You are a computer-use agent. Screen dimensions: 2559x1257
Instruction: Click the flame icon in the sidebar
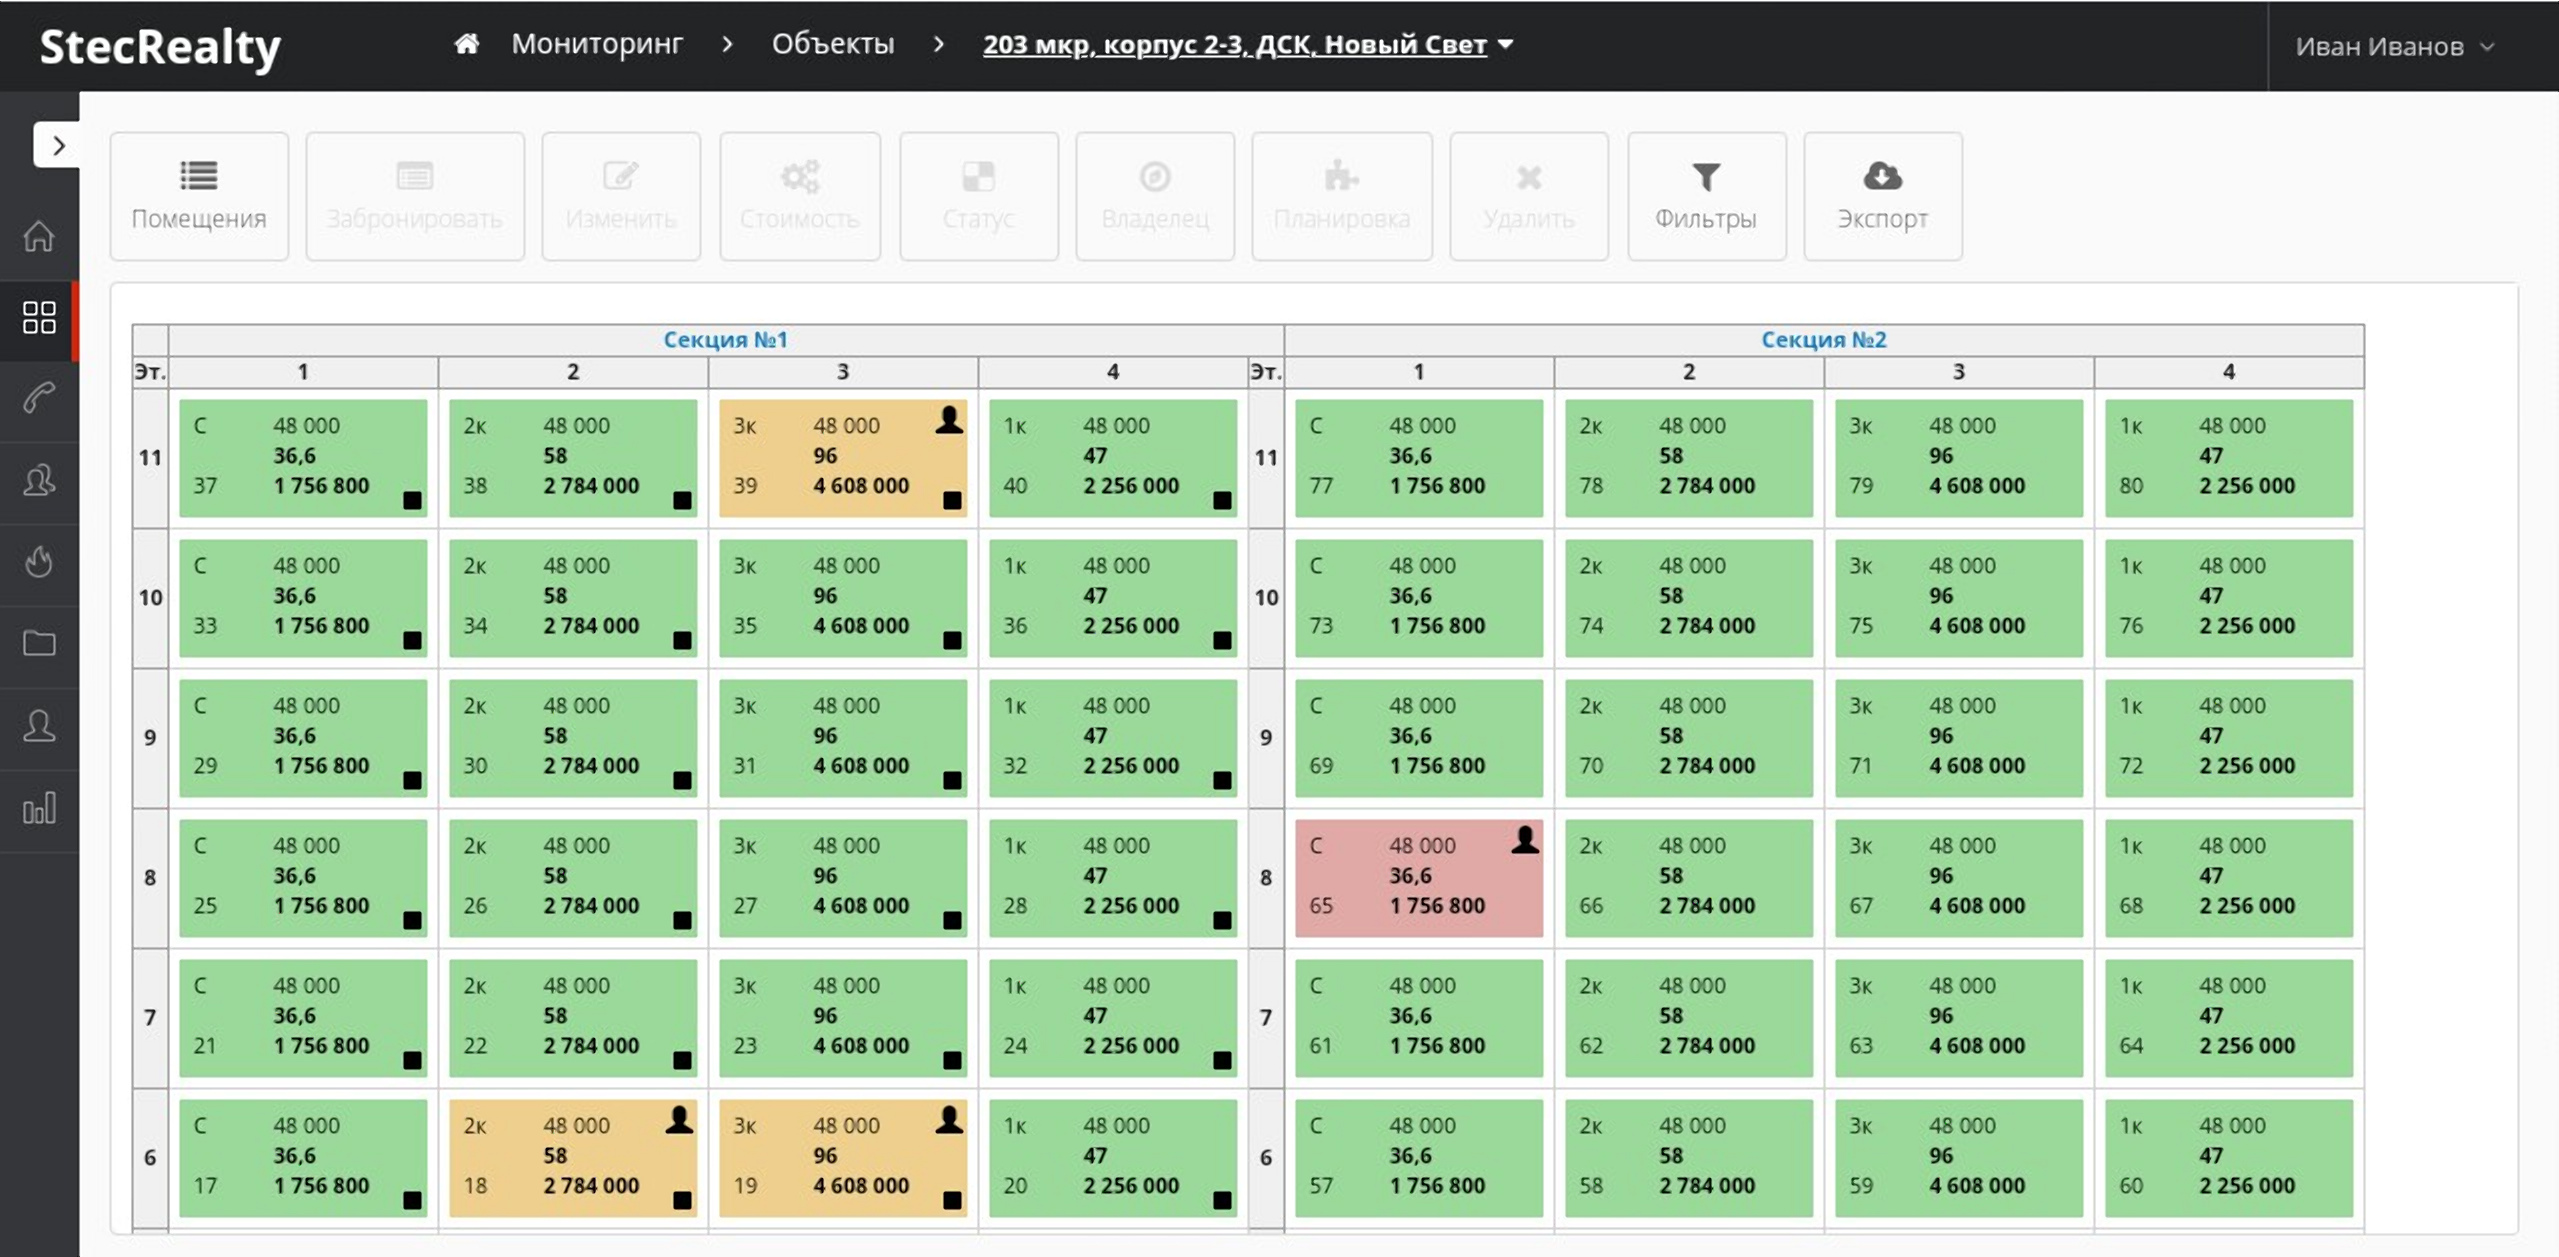pos(39,562)
